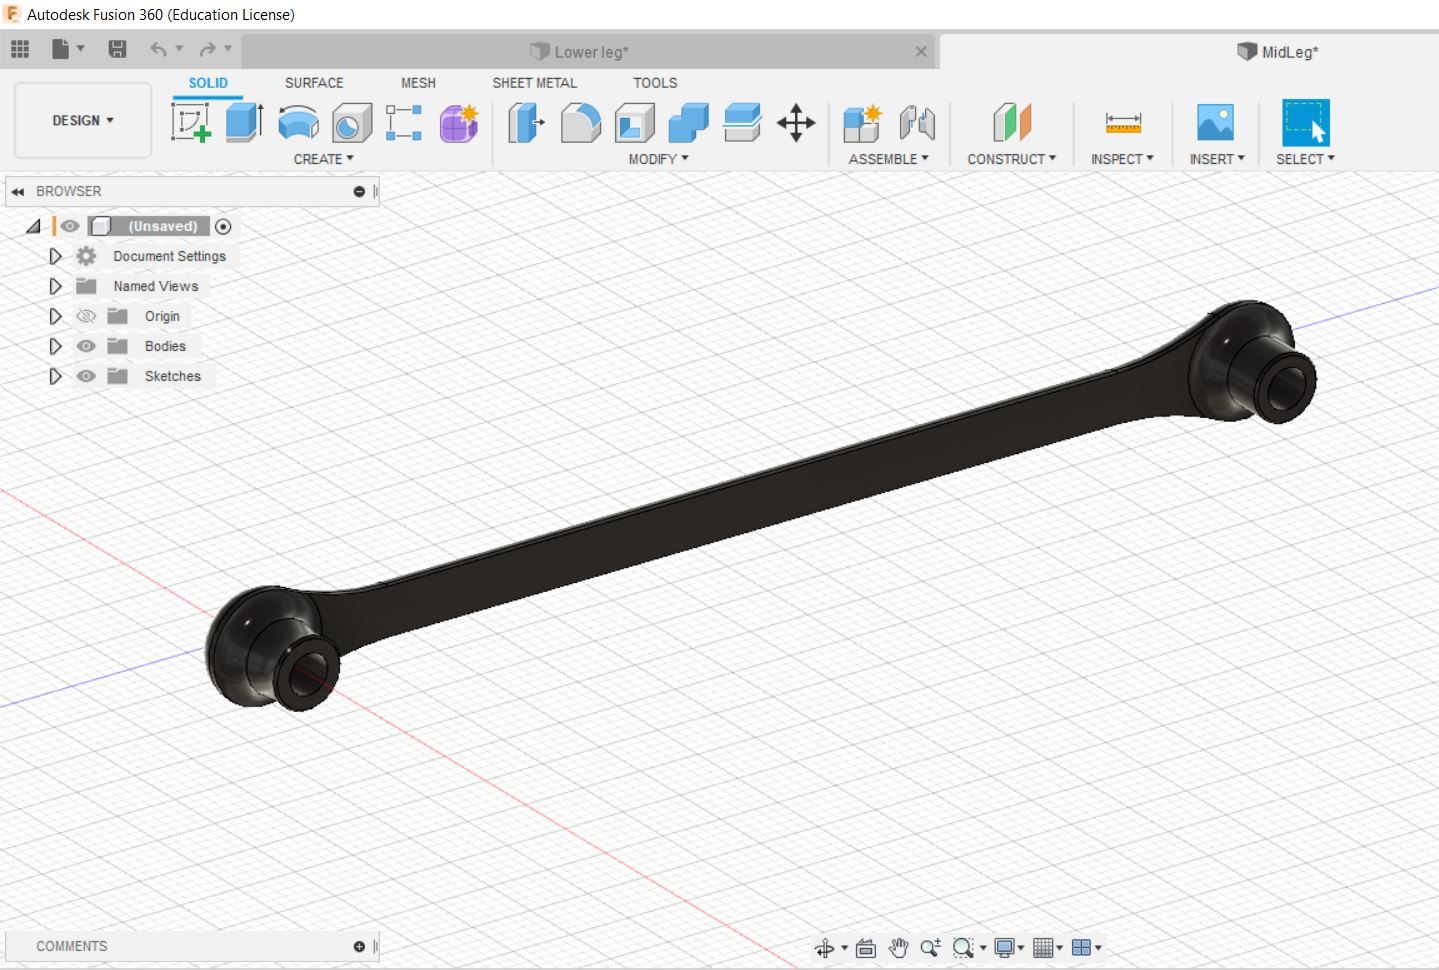Open the SELECT dropdown menu
This screenshot has height=970, width=1439.
1305,159
